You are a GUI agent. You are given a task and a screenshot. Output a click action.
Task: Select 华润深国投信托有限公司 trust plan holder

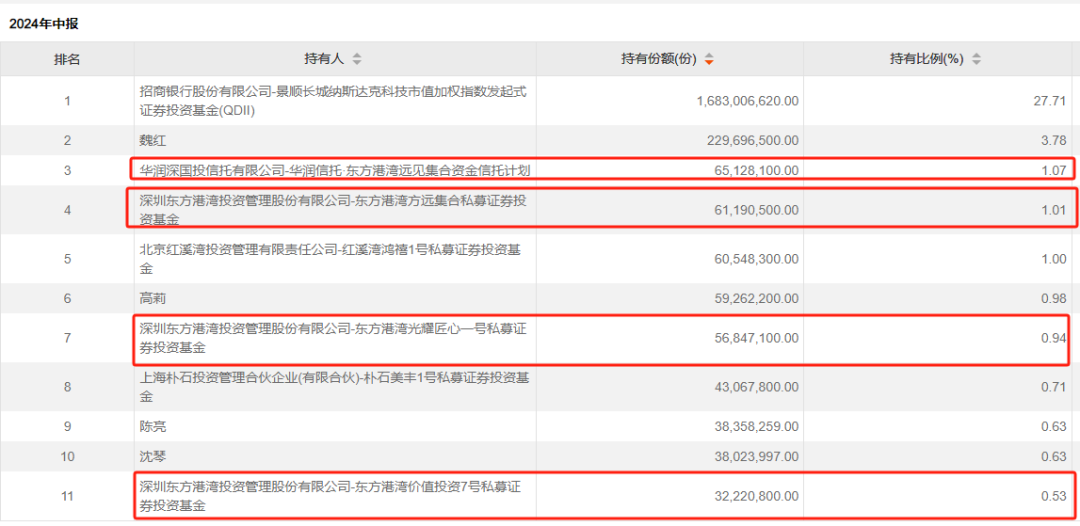335,170
